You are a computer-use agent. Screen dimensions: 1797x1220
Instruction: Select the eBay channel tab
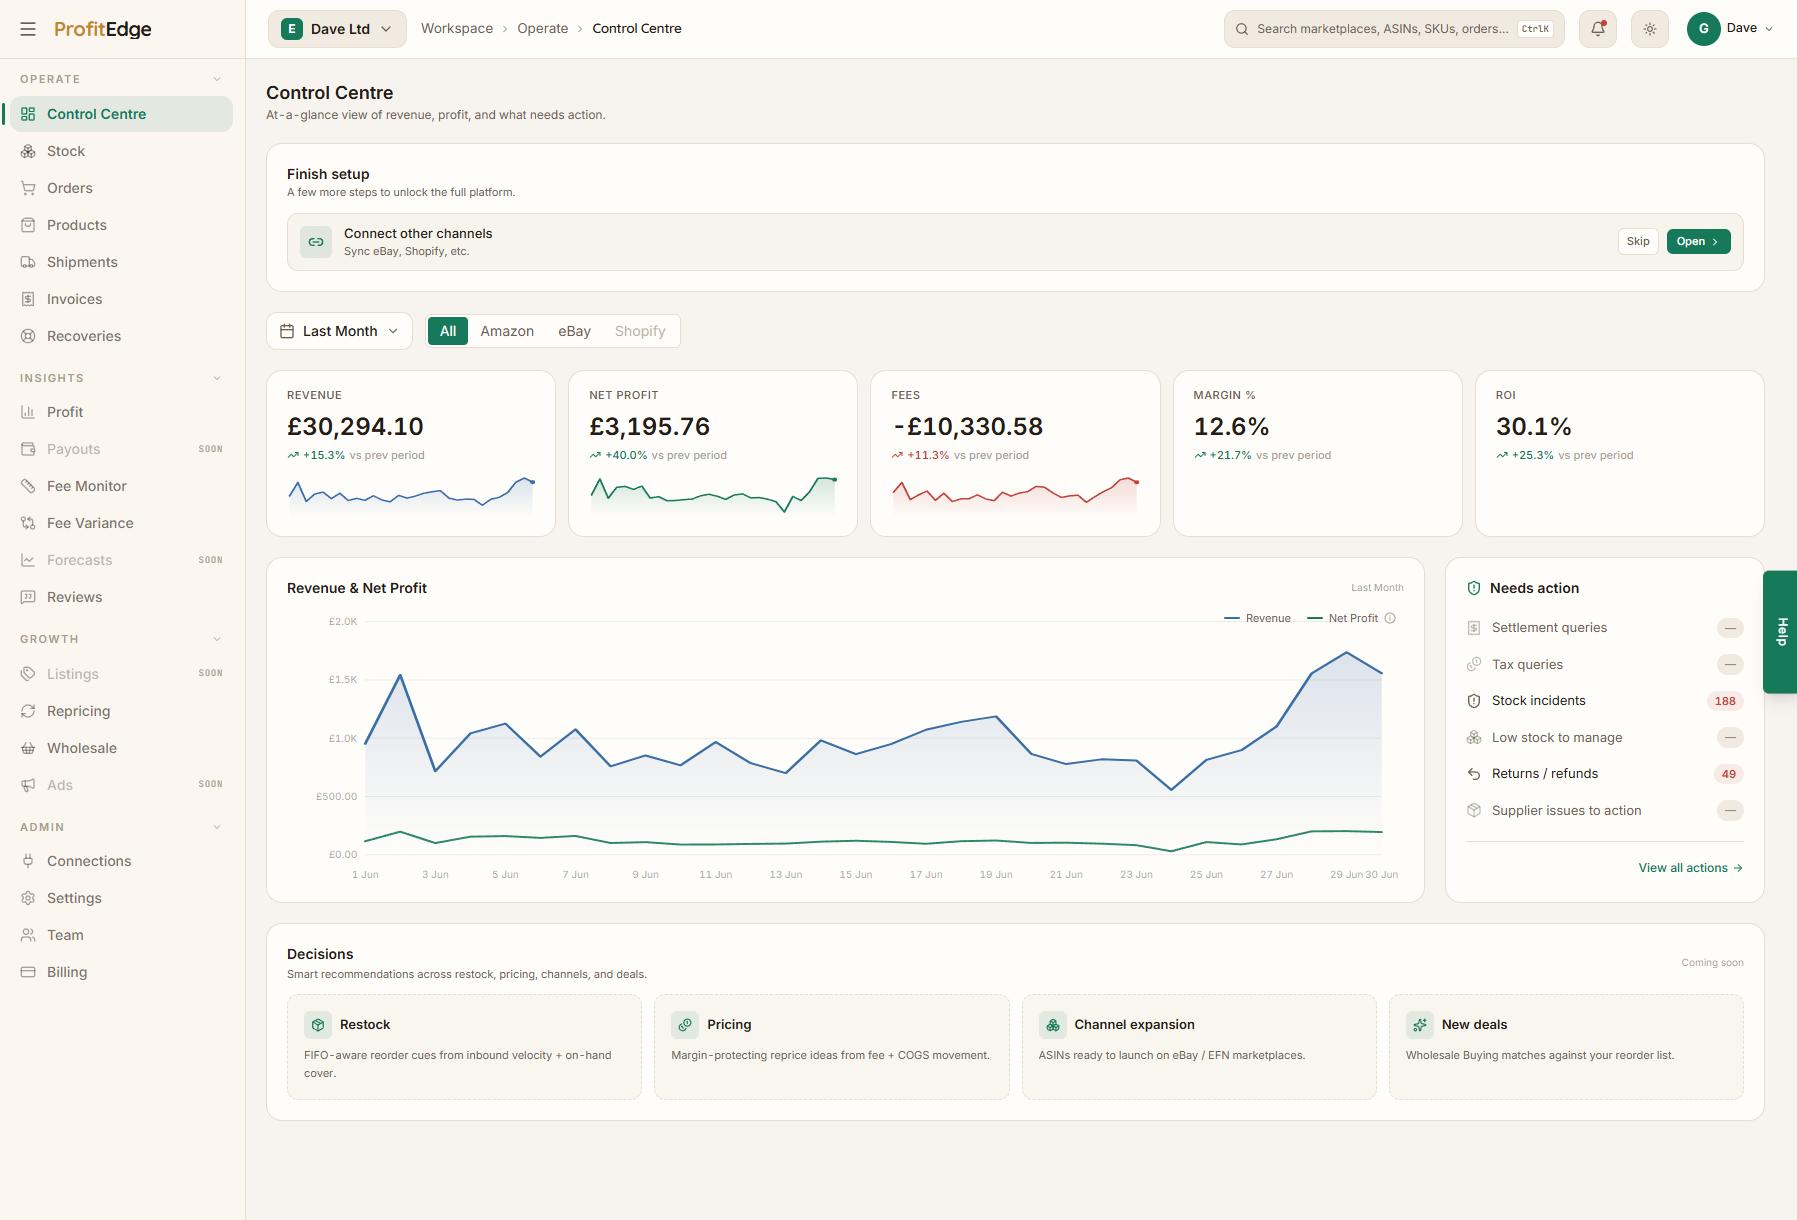pos(574,331)
